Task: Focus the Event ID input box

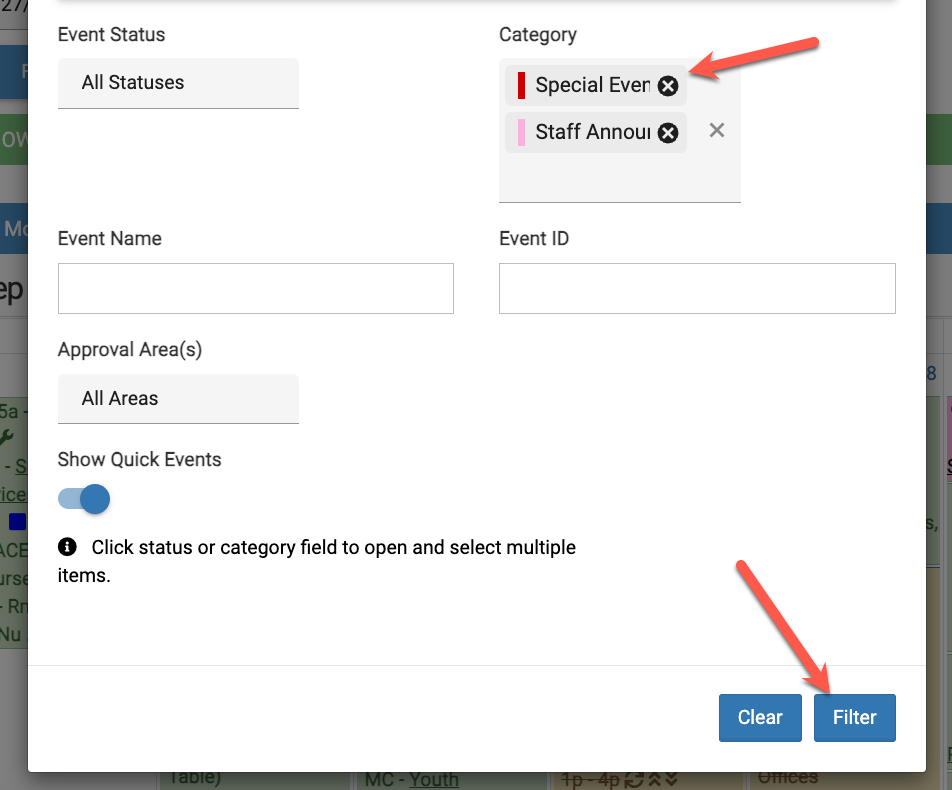Action: tap(697, 289)
